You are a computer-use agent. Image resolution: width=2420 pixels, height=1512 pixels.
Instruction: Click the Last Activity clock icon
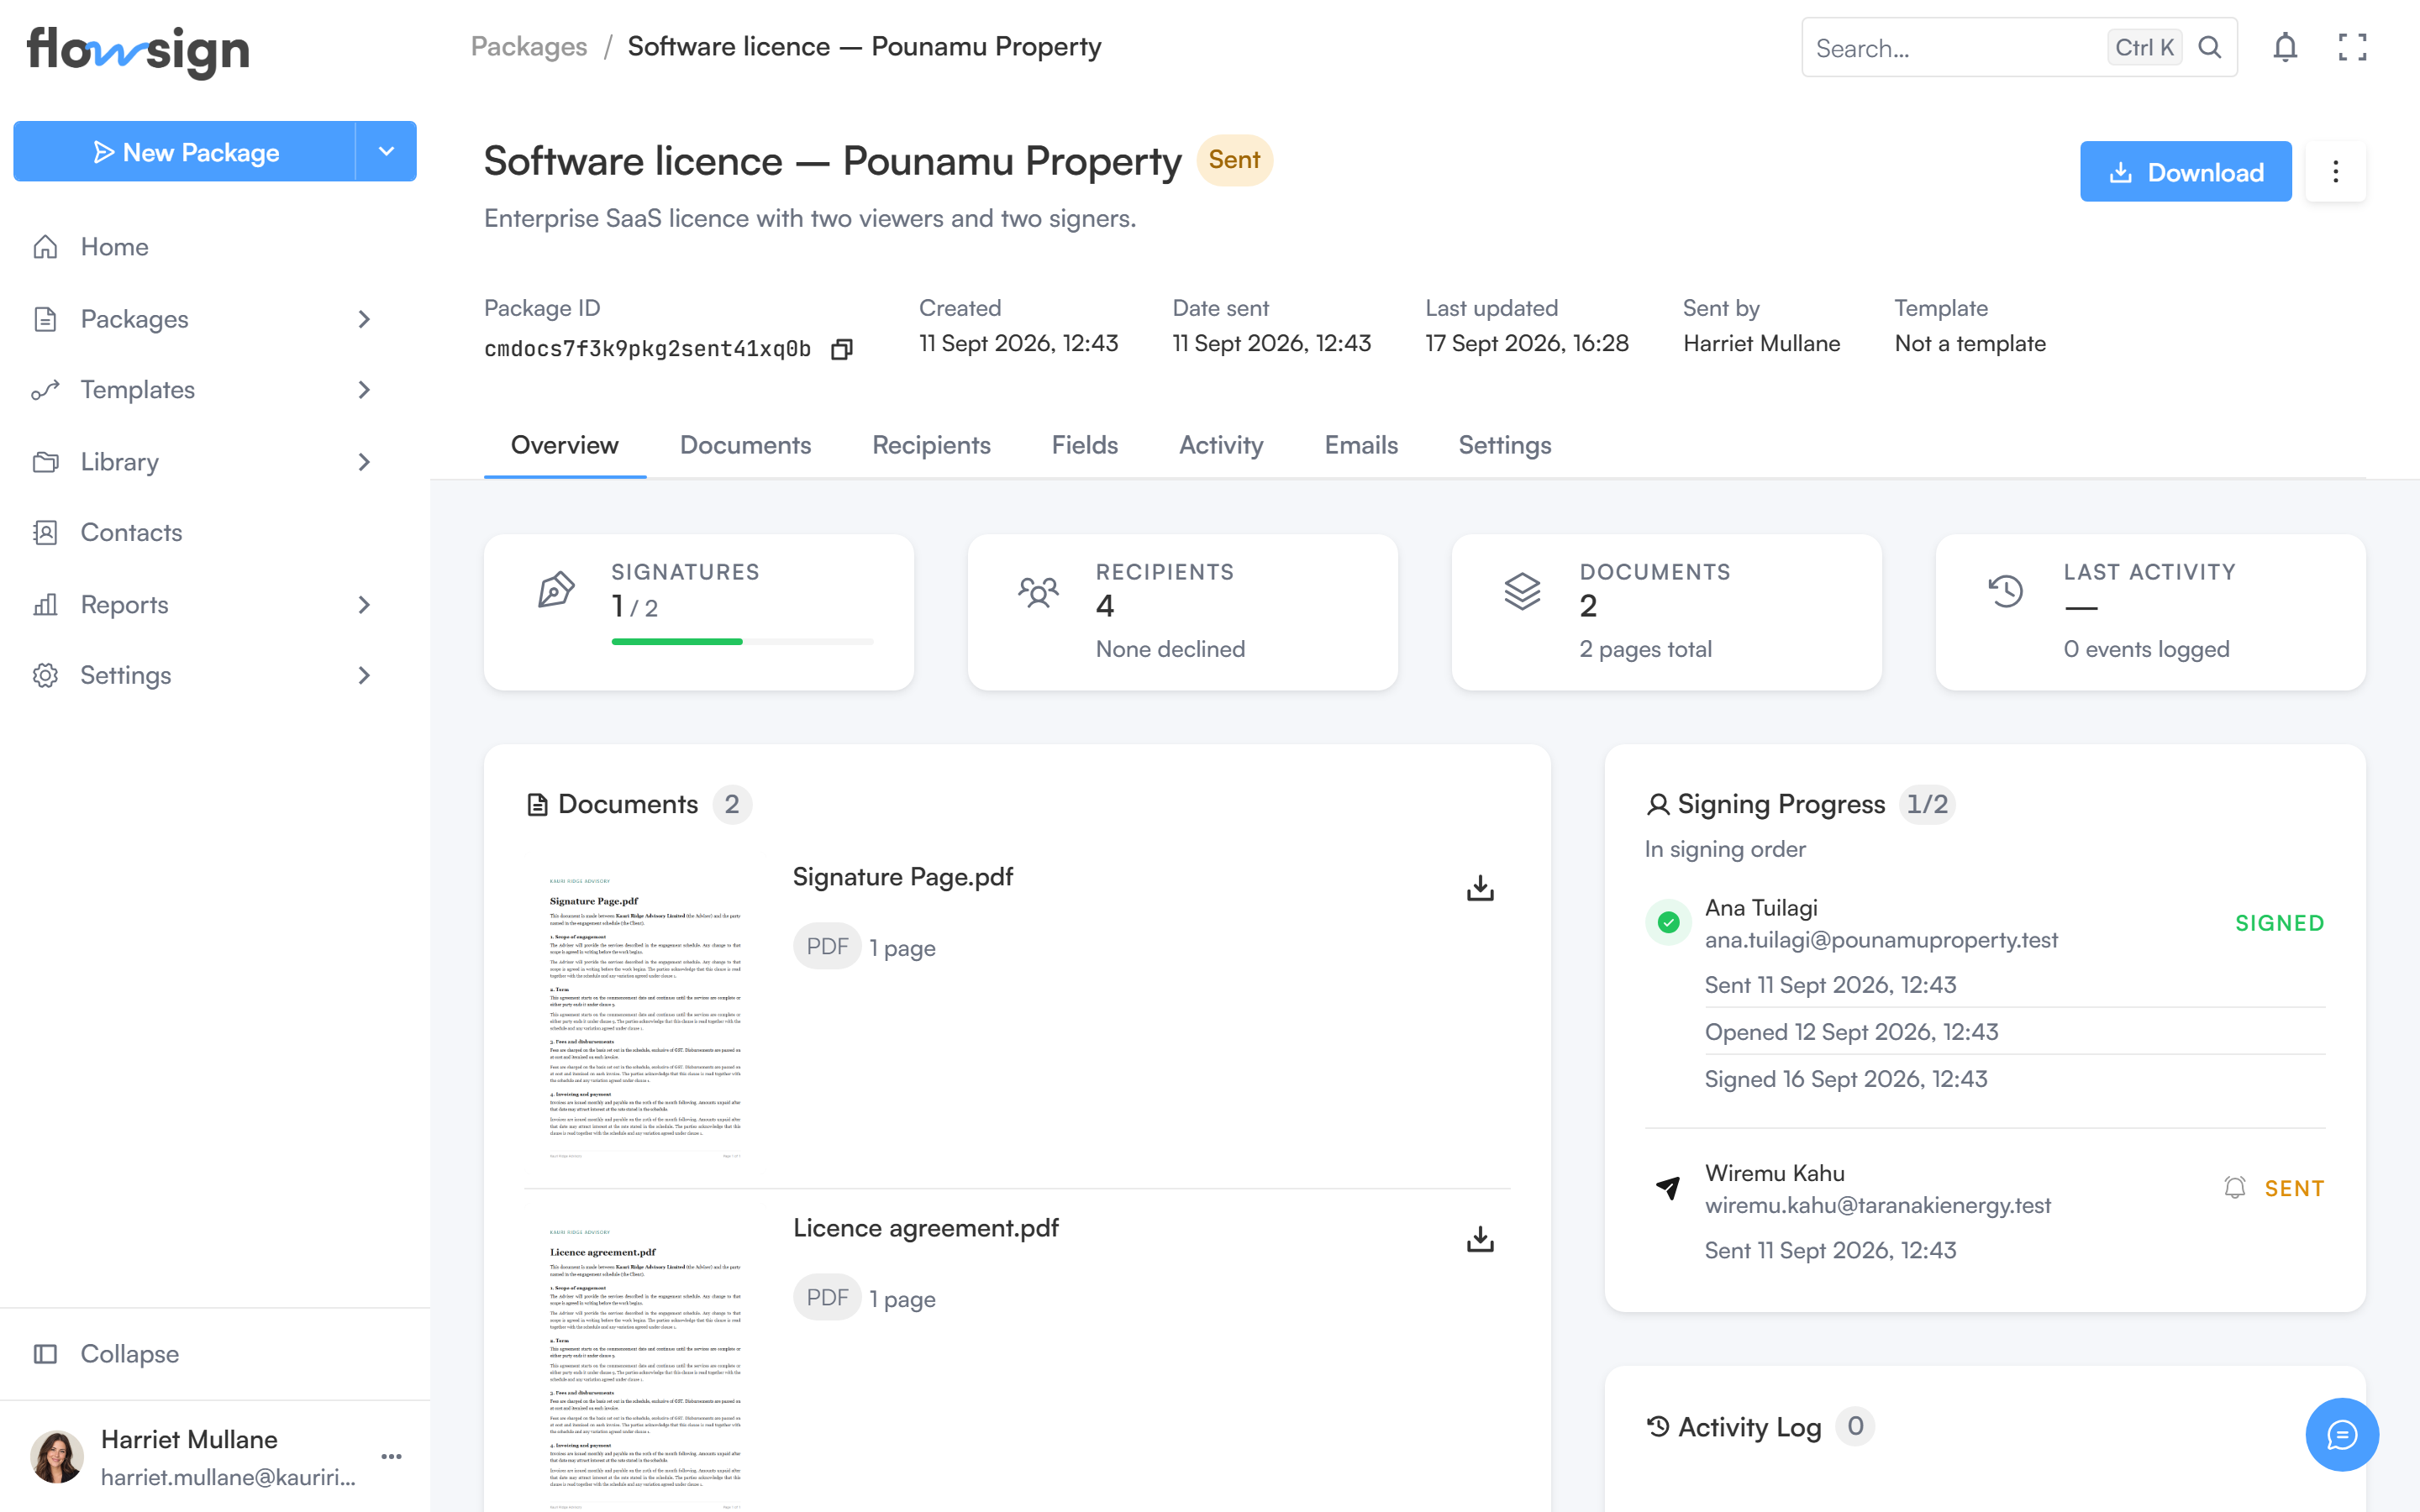2006,591
